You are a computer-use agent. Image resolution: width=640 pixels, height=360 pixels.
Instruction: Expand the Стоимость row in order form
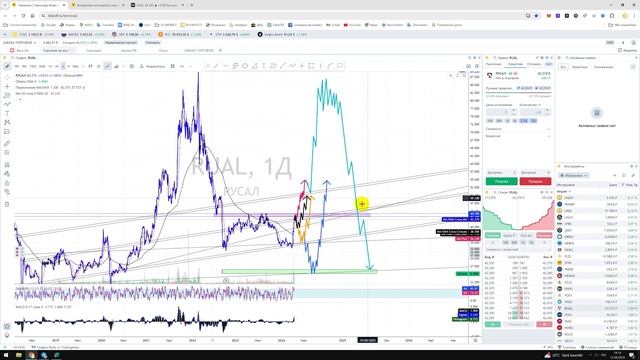[x=518, y=129]
